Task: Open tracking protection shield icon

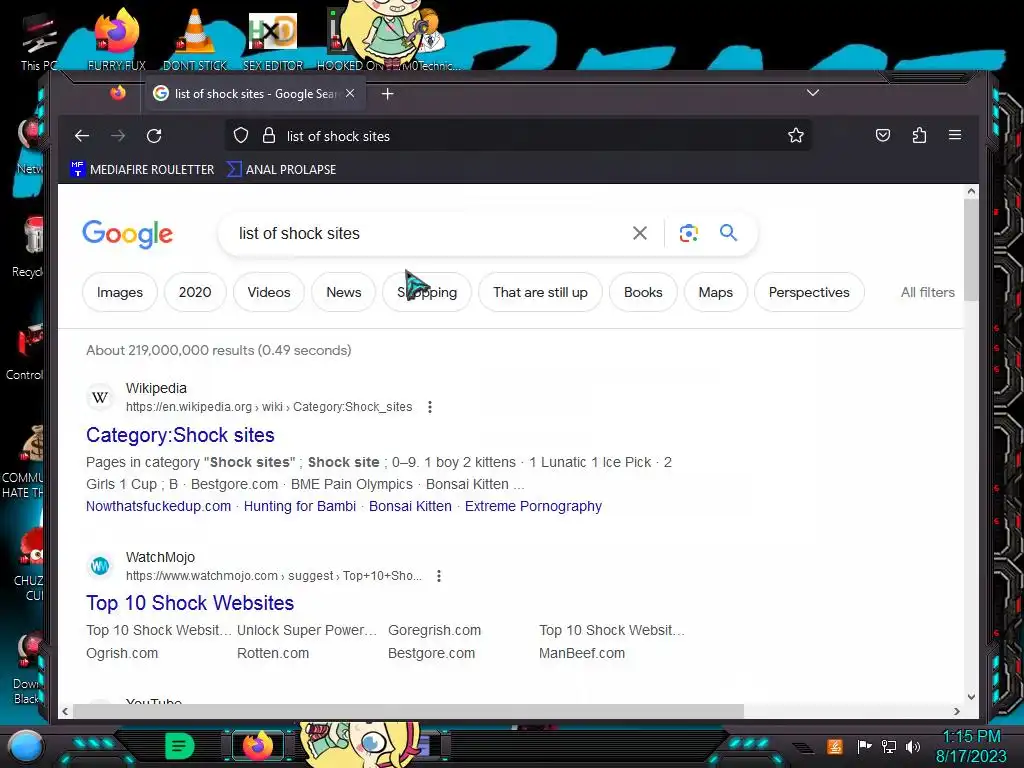Action: tap(241, 136)
